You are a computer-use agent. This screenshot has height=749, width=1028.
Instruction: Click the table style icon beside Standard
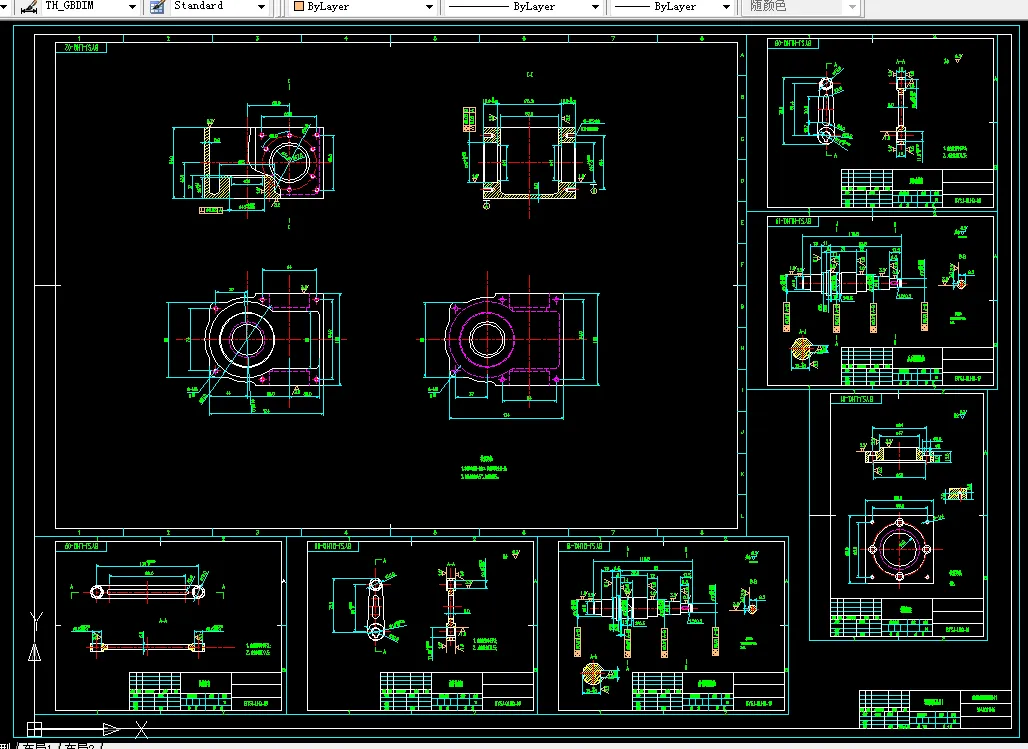157,7
